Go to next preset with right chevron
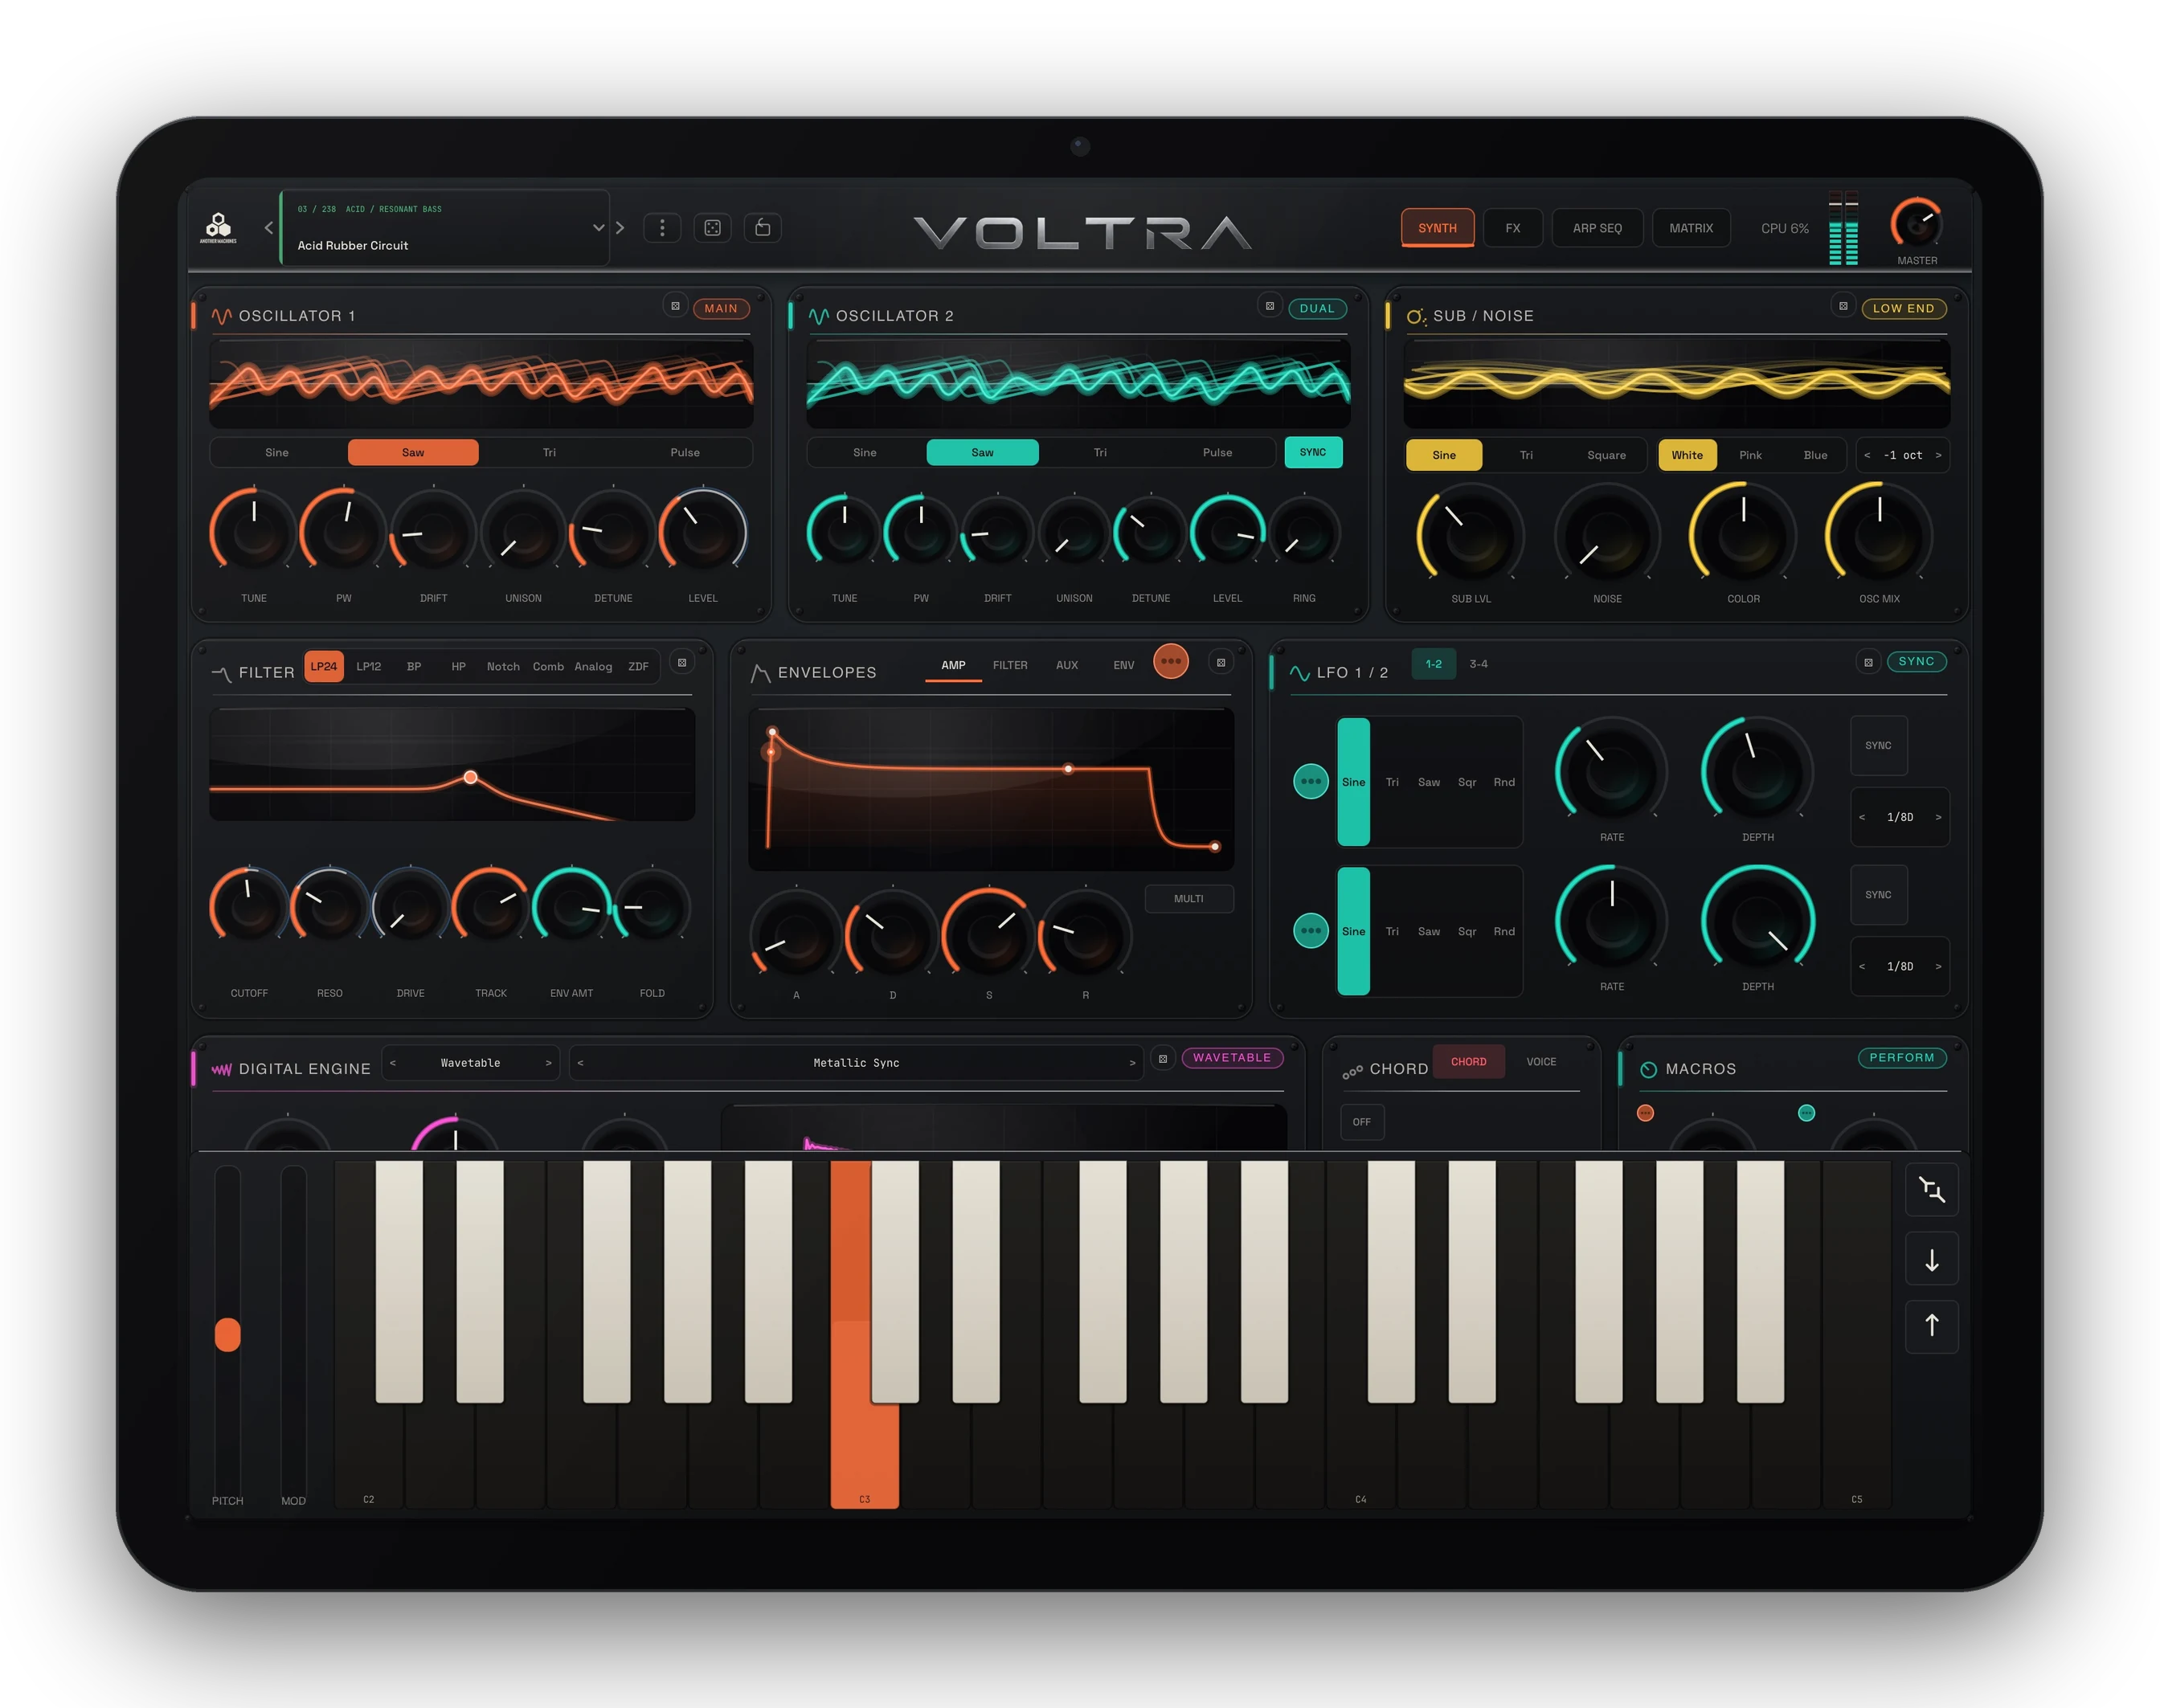Screen dimensions: 2160x1708 620,228
